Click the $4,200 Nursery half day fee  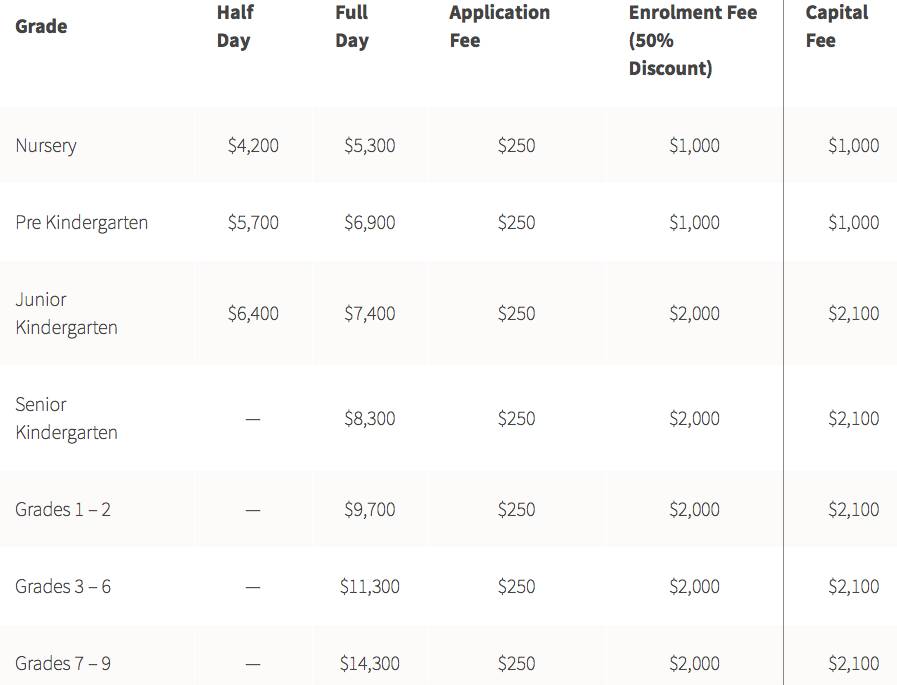(253, 146)
